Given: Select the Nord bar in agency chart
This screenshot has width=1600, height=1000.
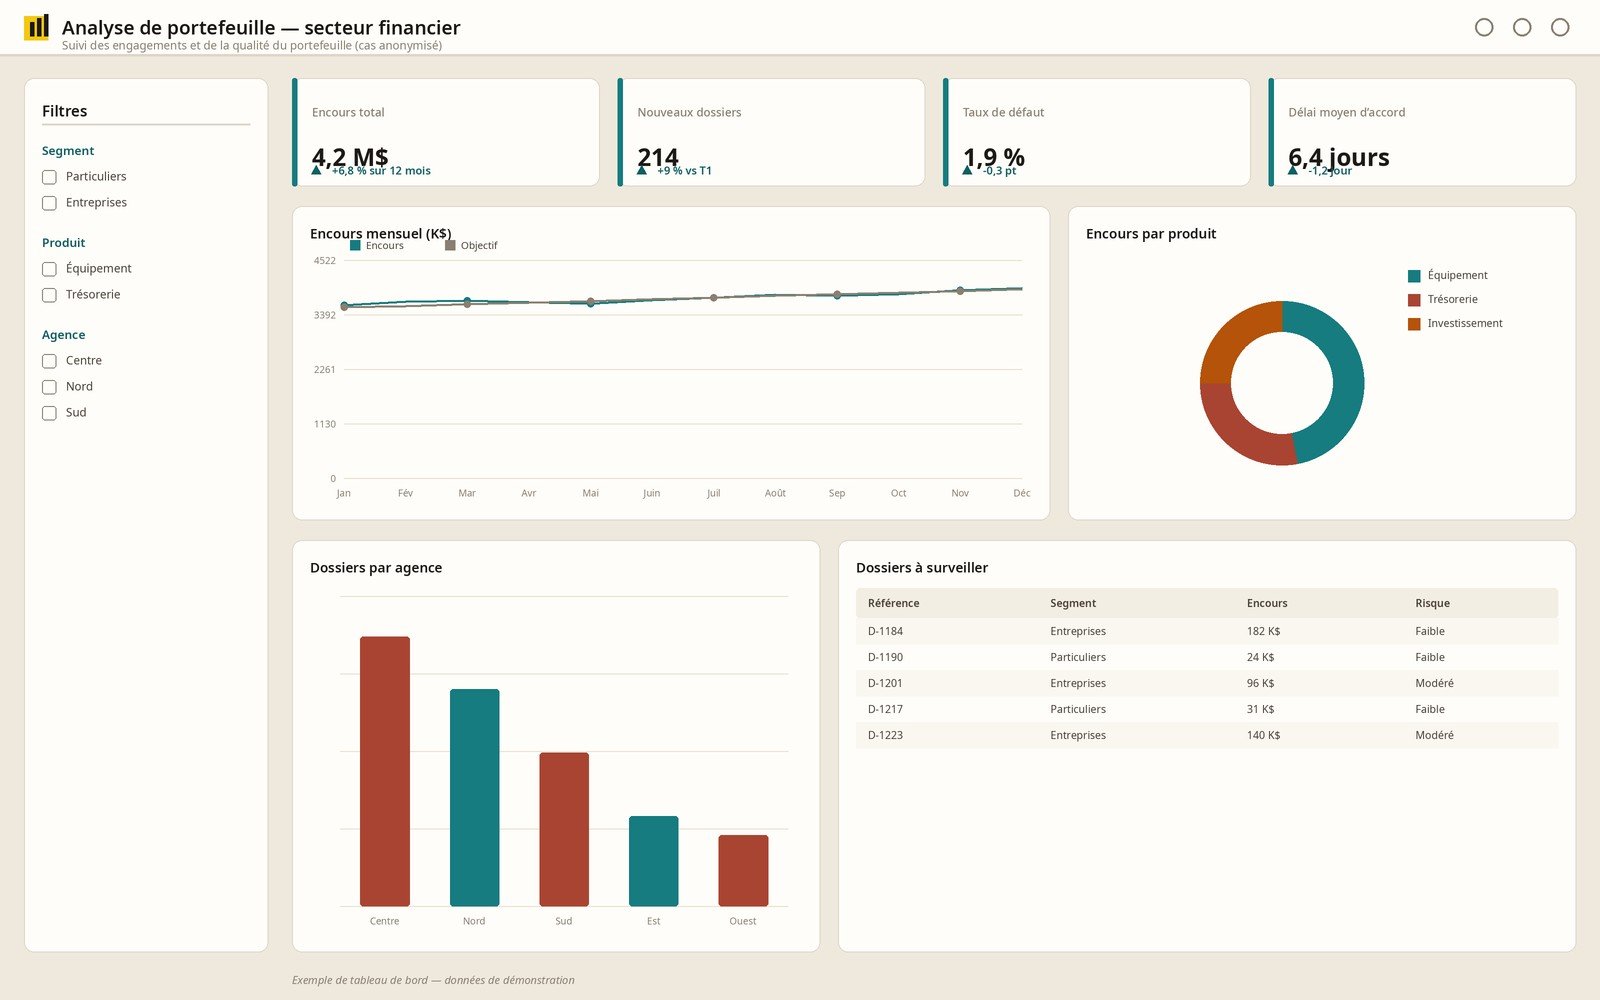Looking at the screenshot, I should (x=474, y=797).
